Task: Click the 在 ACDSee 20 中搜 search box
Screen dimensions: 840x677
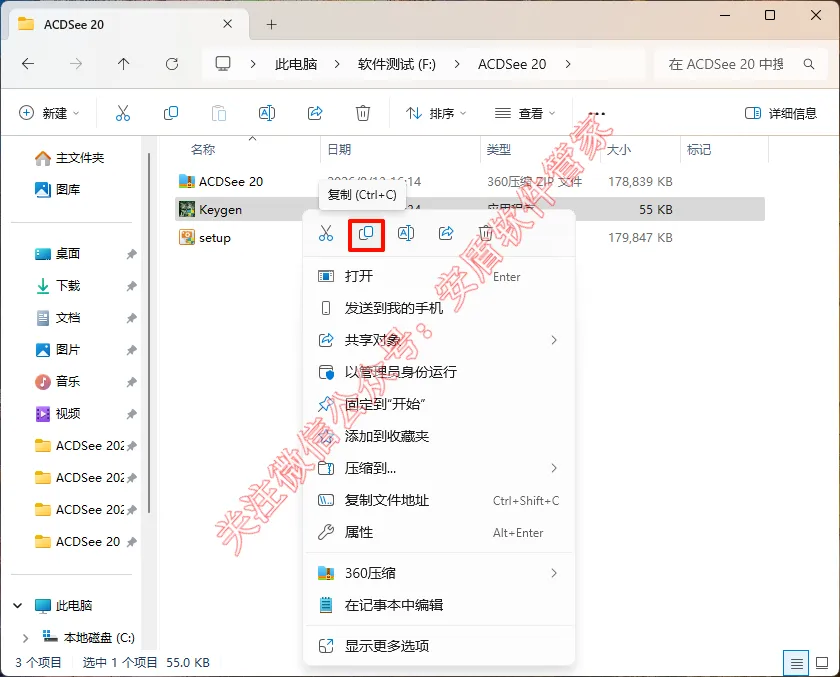Action: coord(741,64)
